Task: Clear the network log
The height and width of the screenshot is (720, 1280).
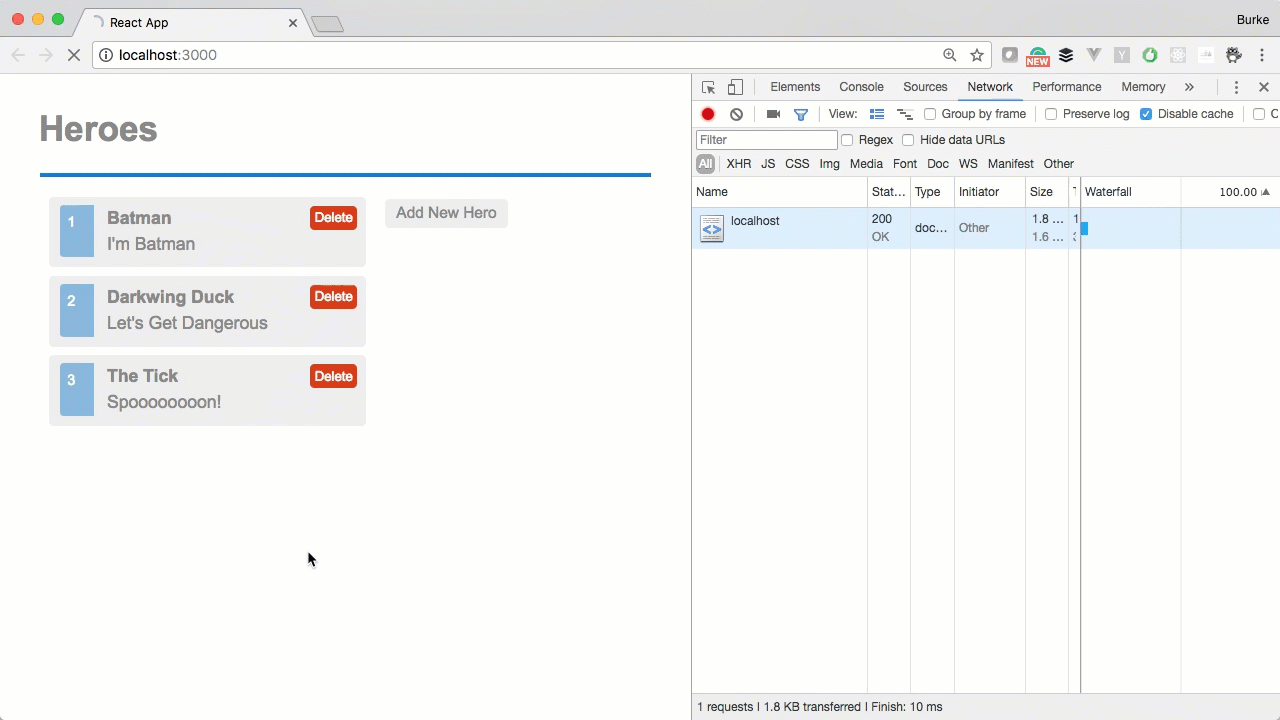Action: point(736,114)
